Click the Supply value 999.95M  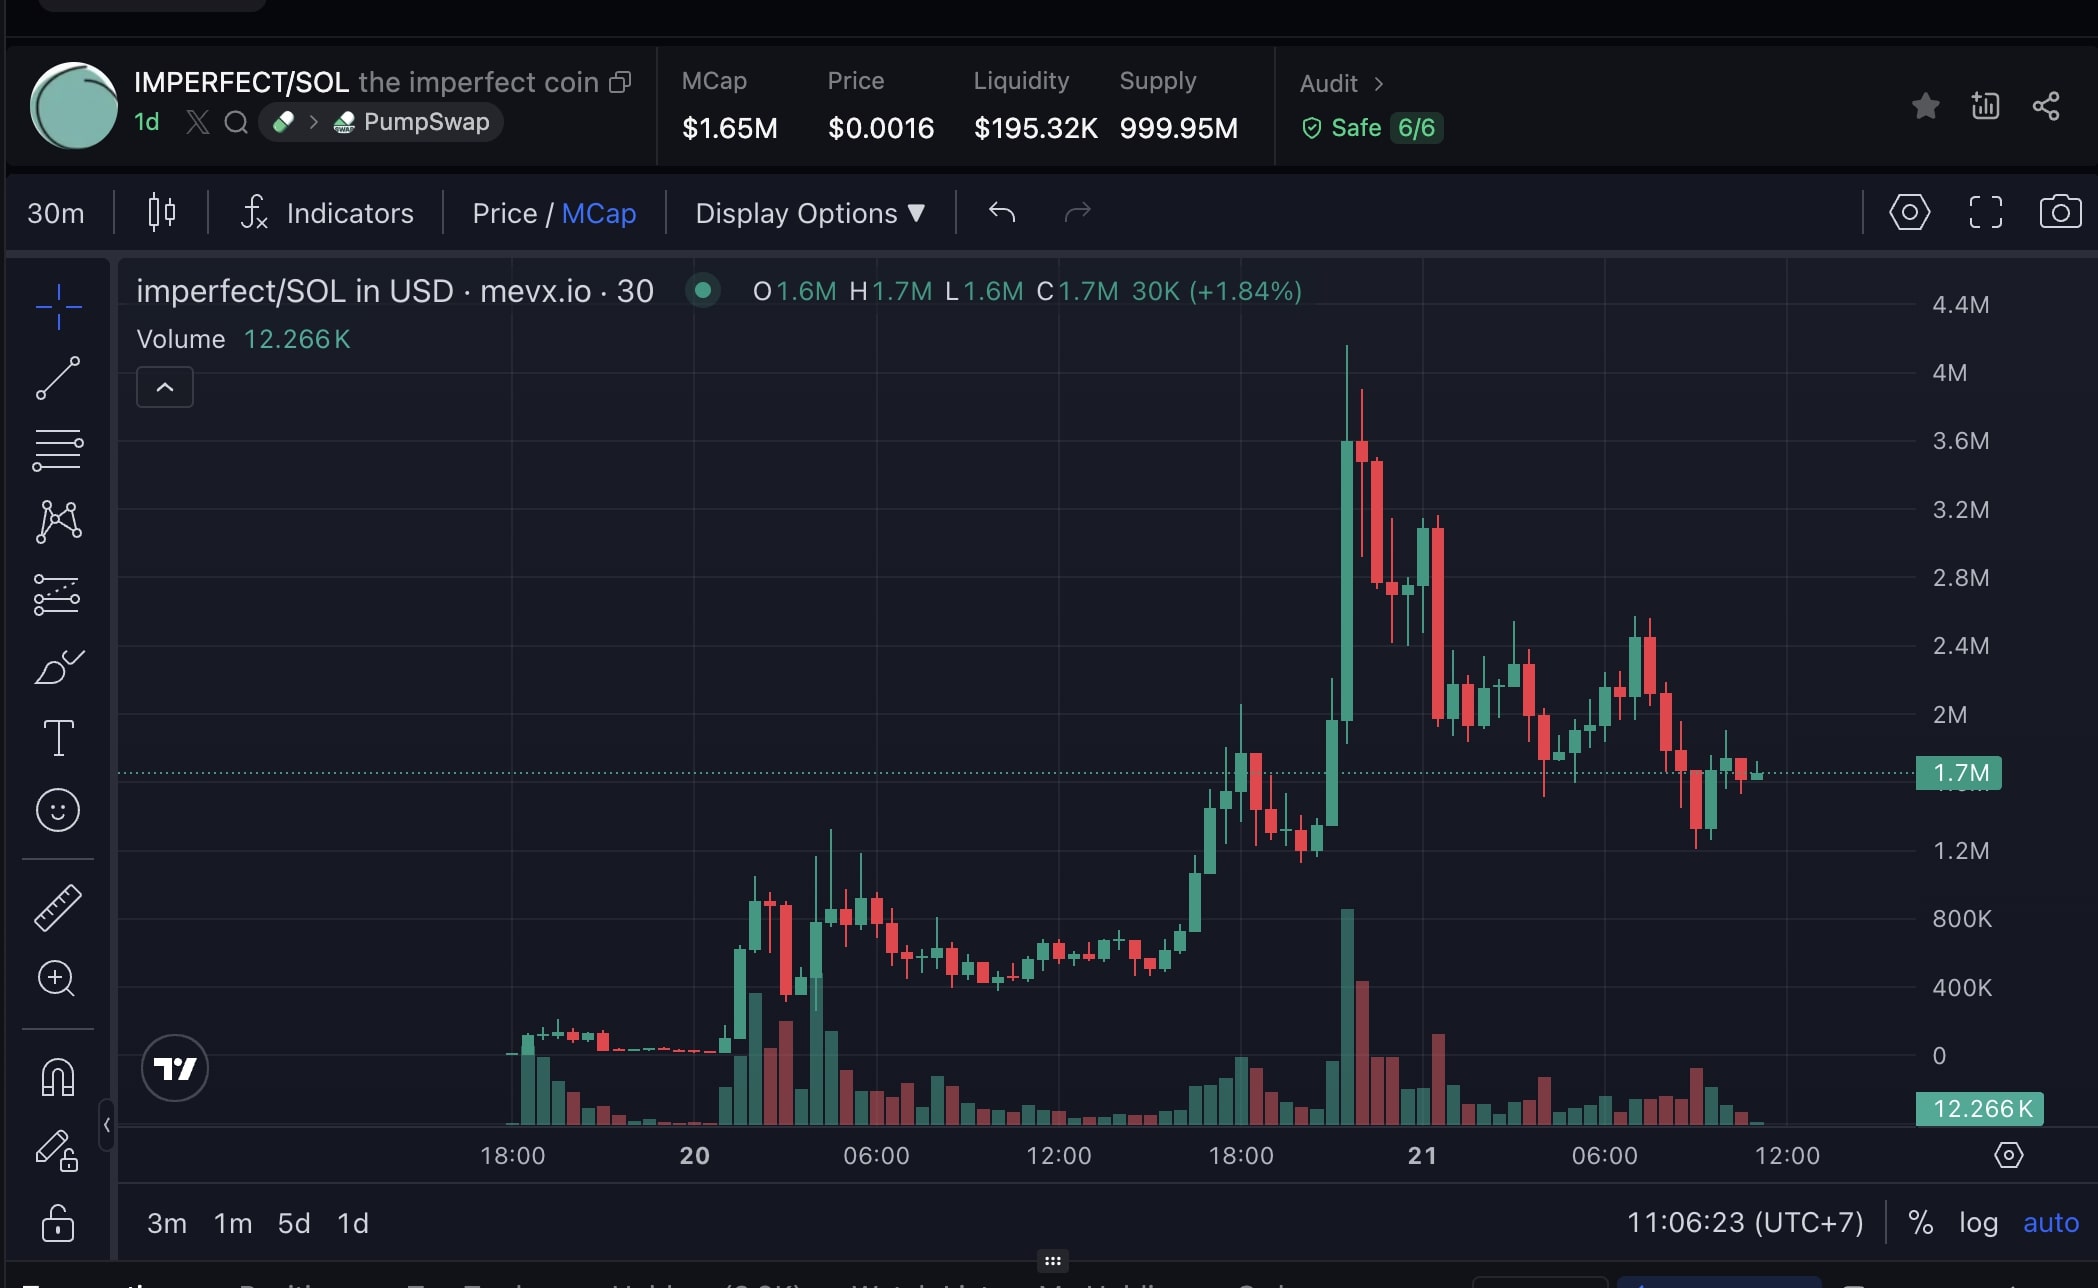(1178, 128)
